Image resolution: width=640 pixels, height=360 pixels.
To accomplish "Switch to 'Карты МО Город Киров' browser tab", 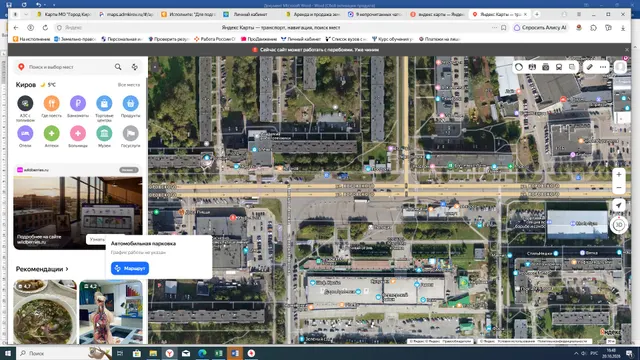I will click(x=63, y=14).
